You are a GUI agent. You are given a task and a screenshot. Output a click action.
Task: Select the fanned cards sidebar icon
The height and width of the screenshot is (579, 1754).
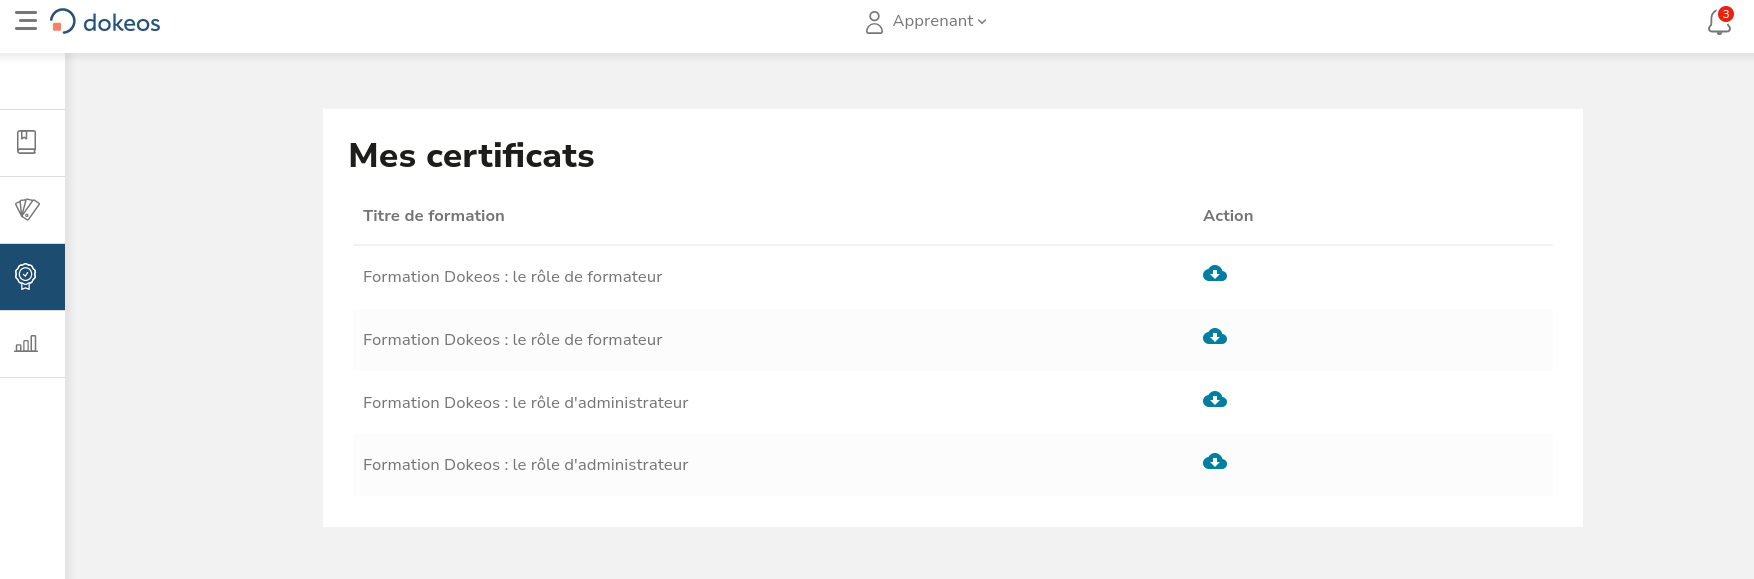click(27, 209)
